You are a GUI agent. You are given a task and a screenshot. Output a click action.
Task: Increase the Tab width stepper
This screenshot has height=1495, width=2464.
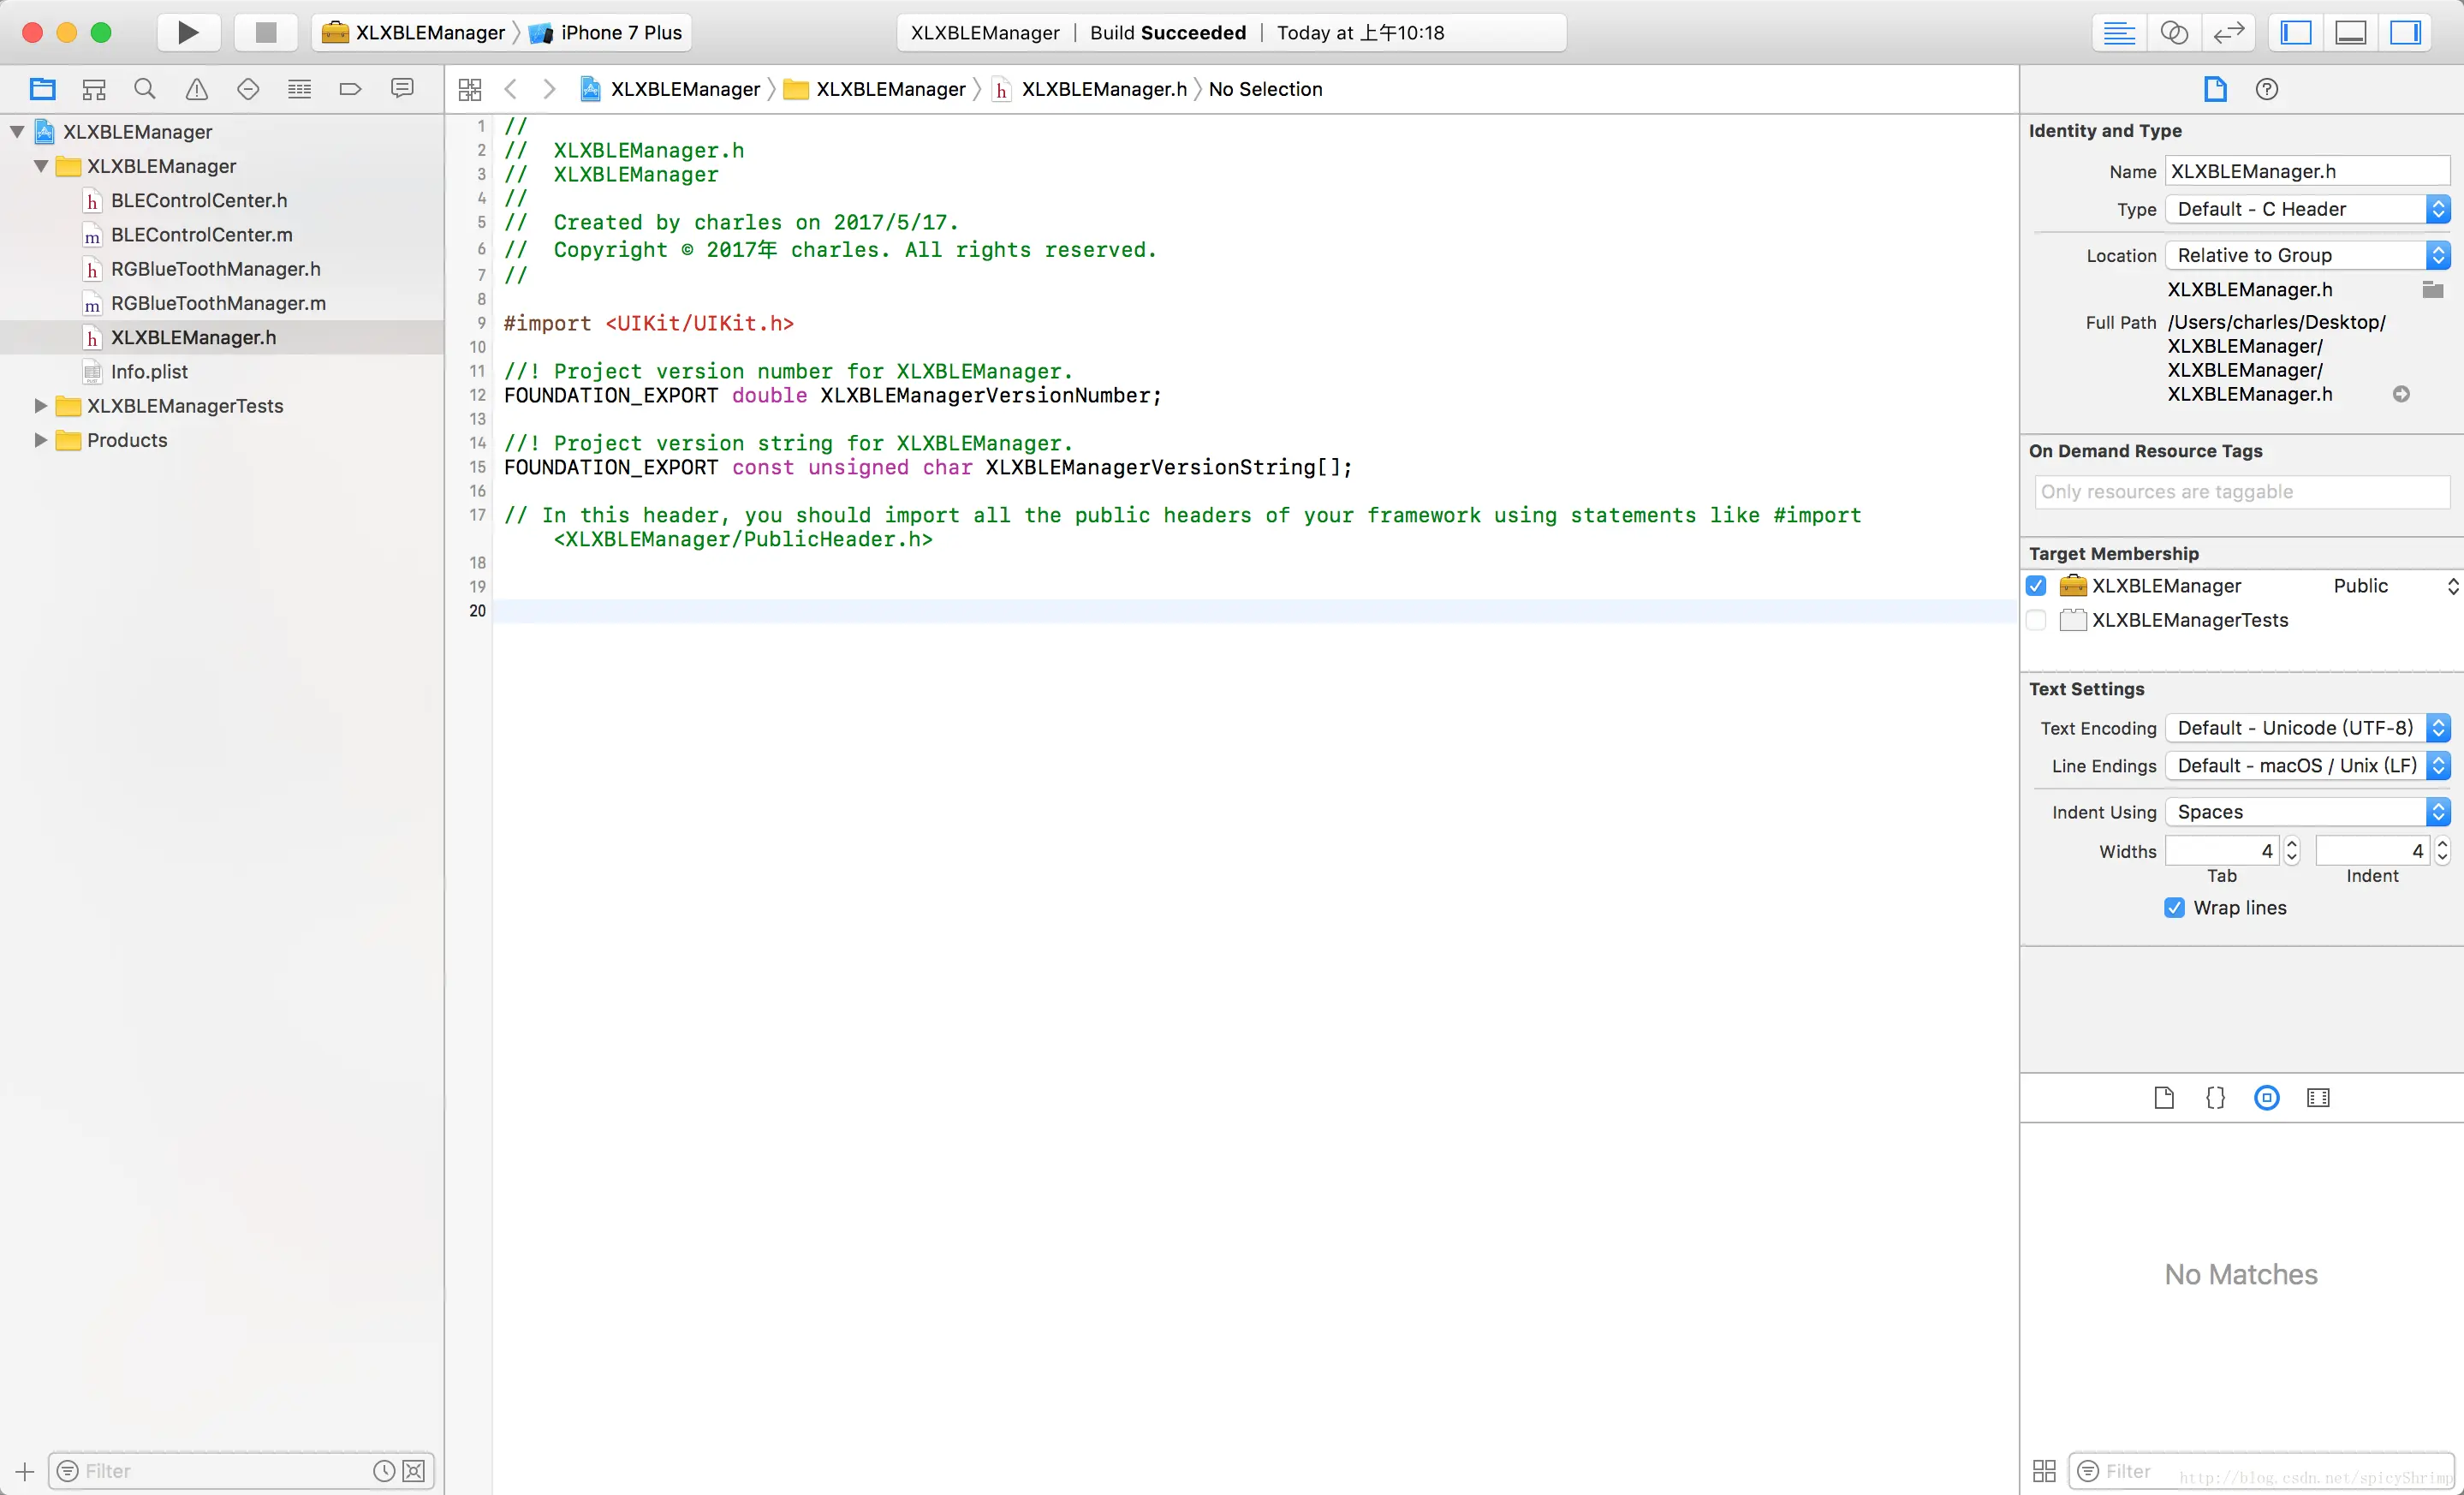coord(2292,844)
